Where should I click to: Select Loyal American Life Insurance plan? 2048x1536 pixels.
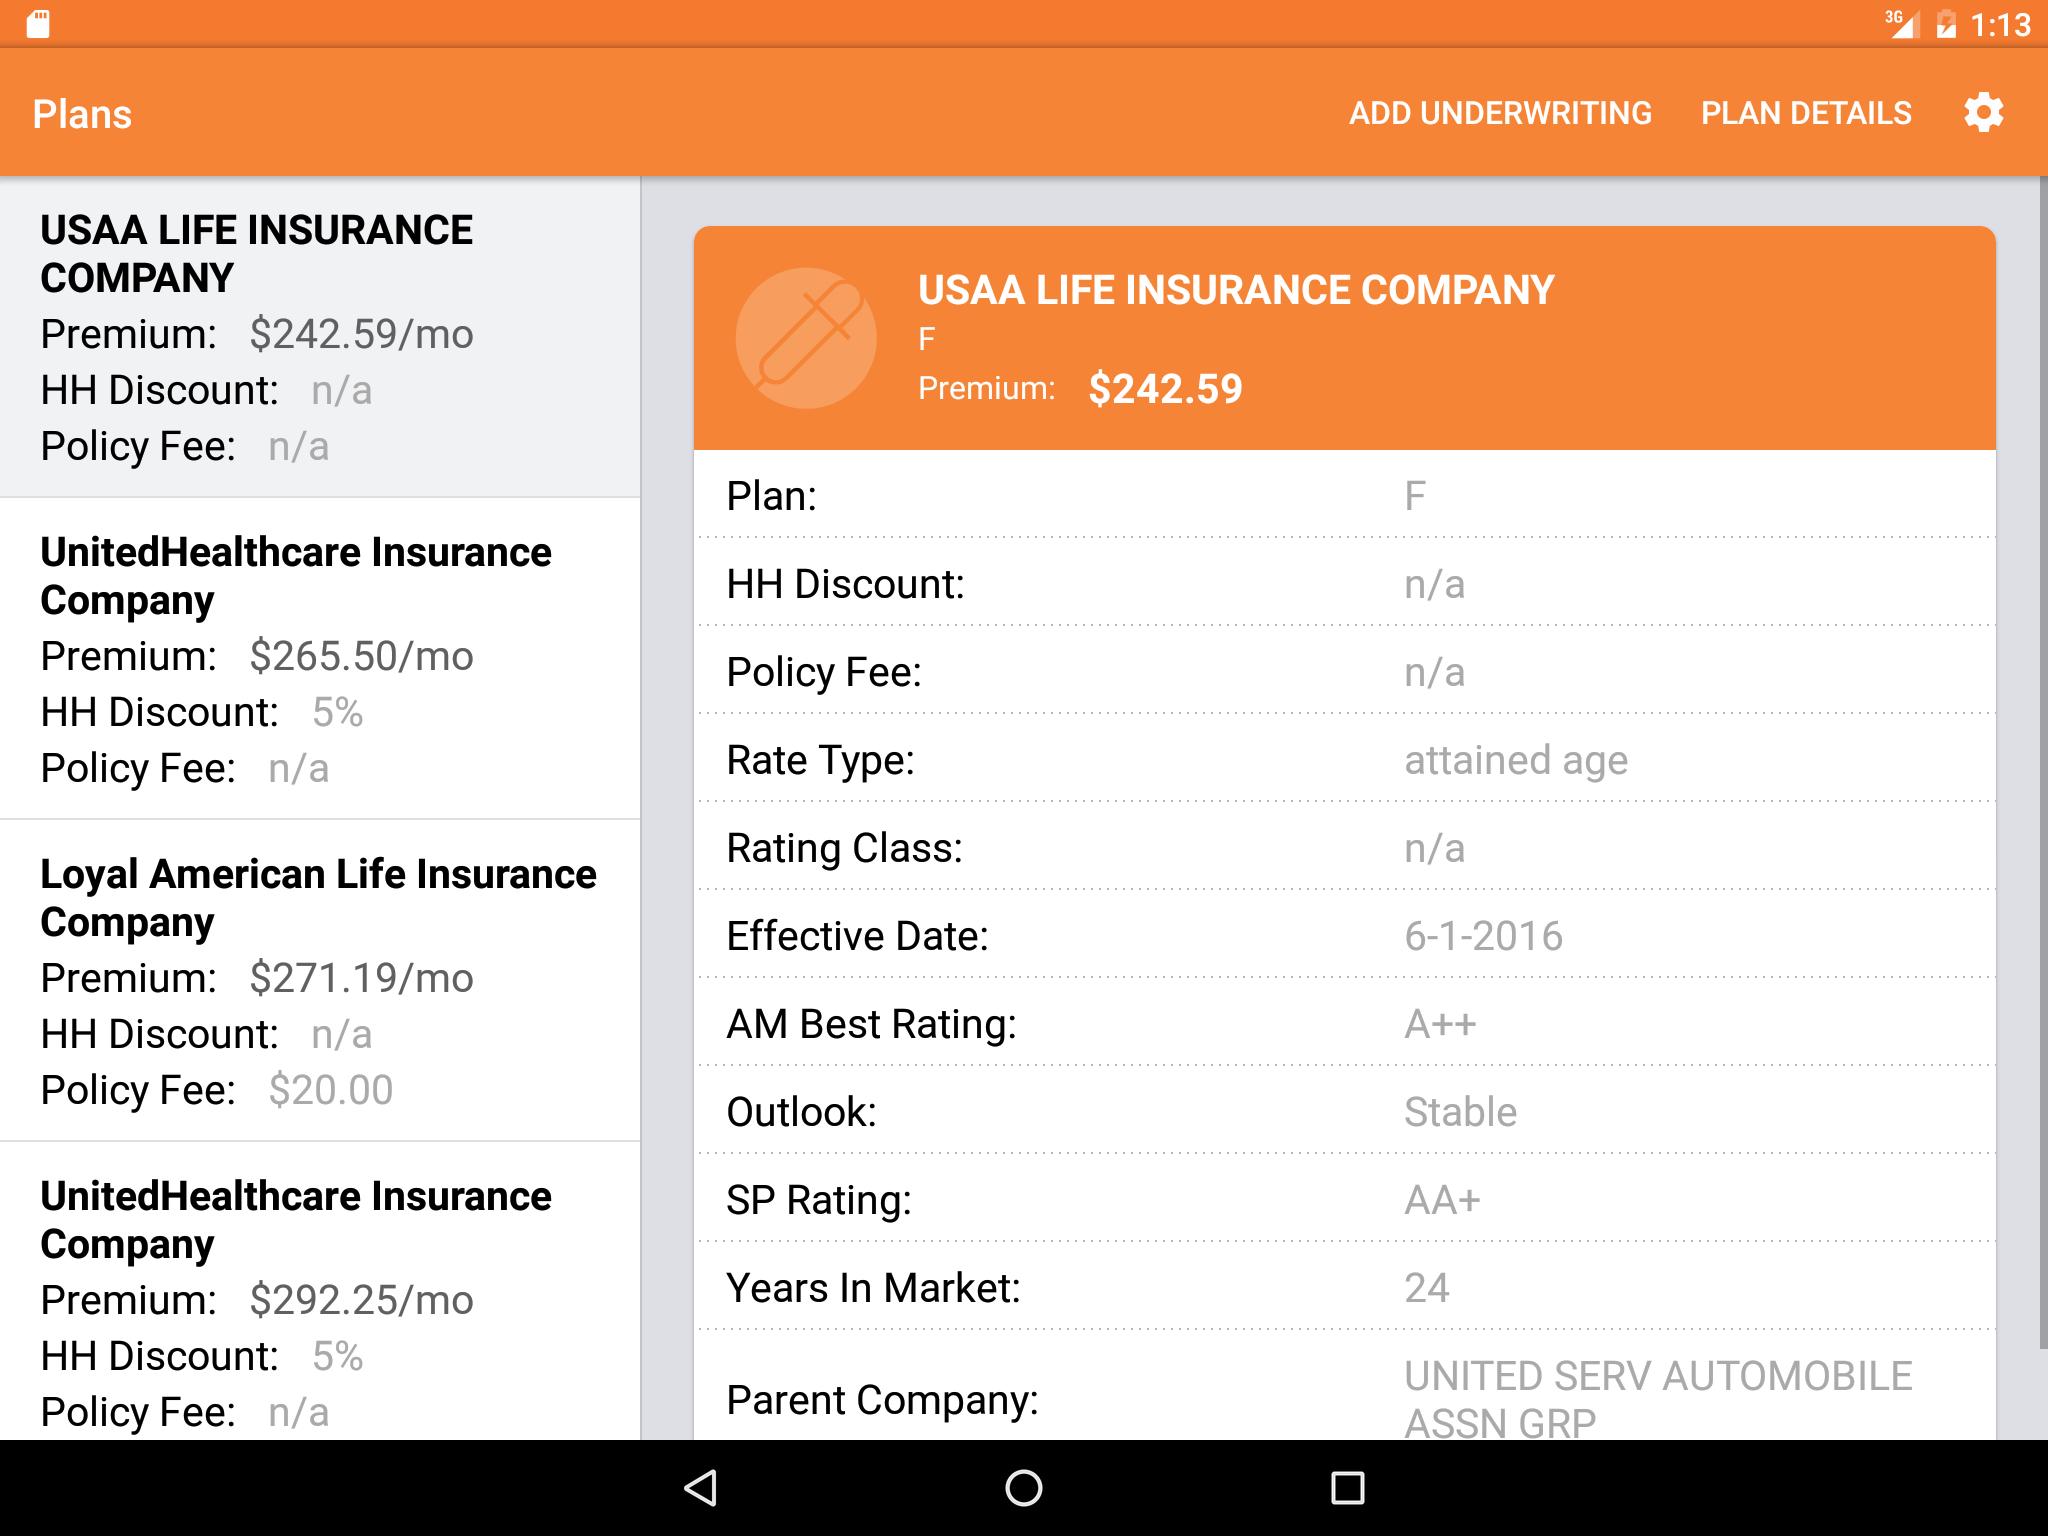320,981
